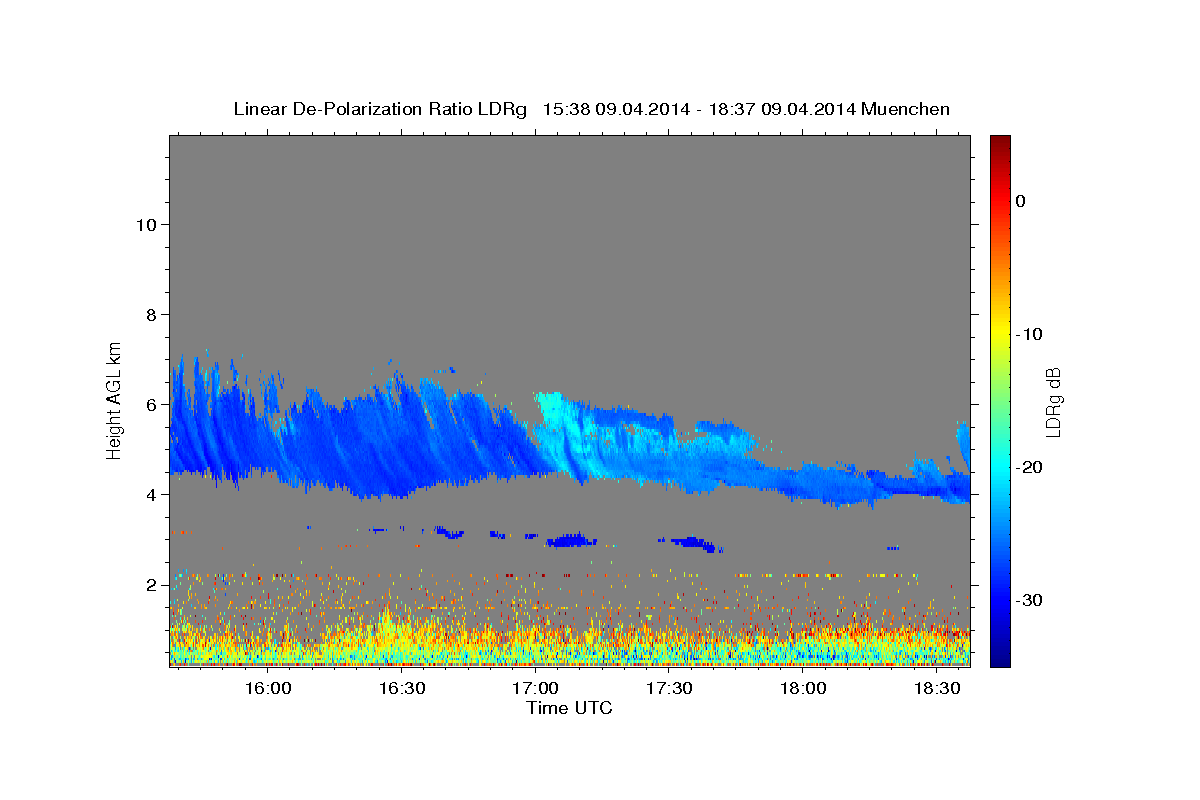Click the 18:00 time tick label

pos(803,688)
